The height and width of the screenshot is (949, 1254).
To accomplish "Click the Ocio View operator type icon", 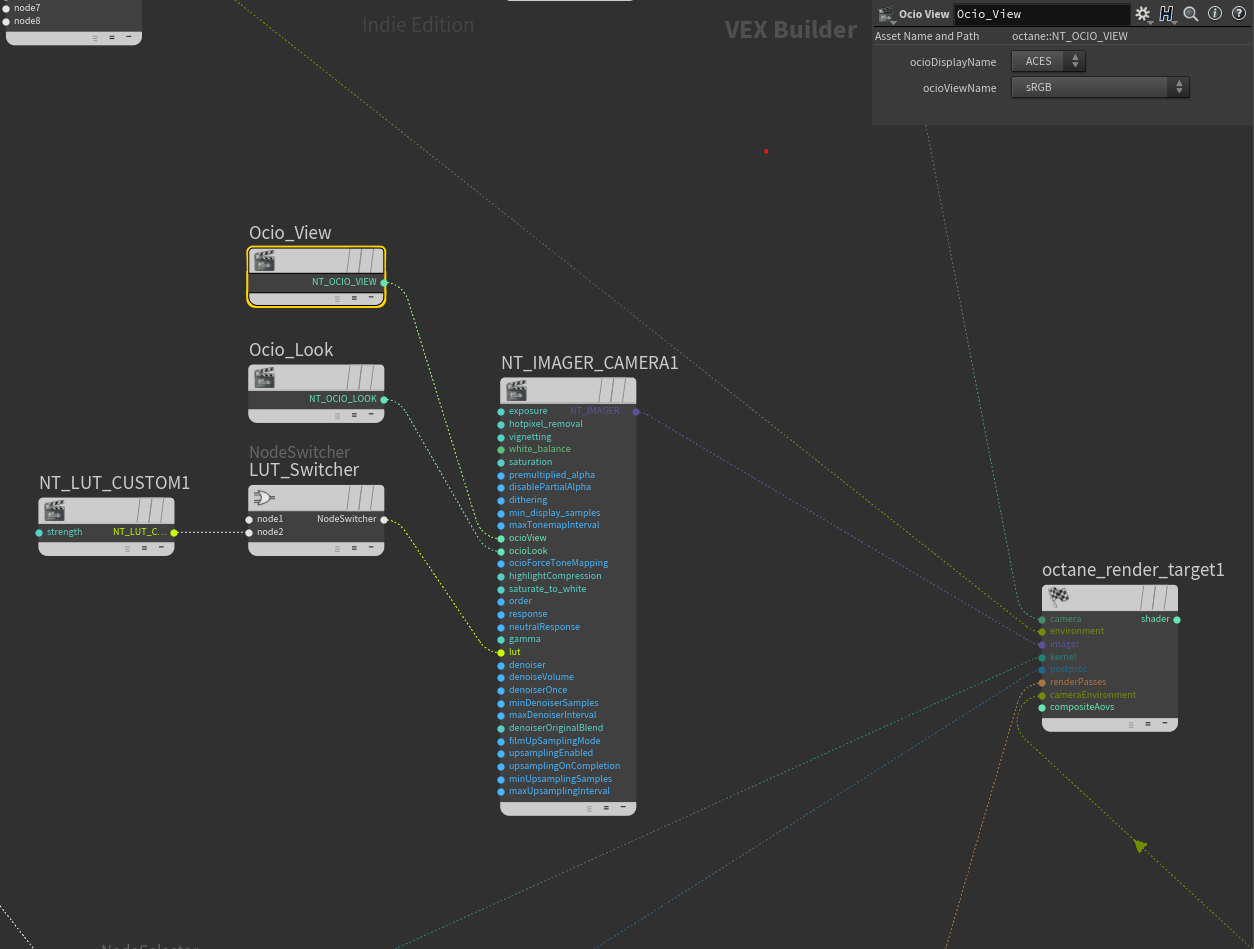I will click(886, 14).
